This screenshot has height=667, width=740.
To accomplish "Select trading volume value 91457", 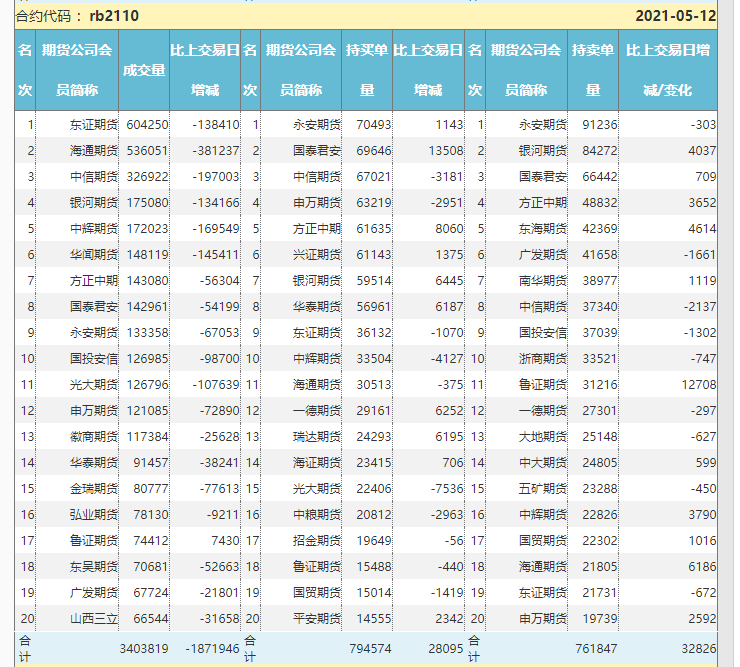I will pyautogui.click(x=151, y=462).
